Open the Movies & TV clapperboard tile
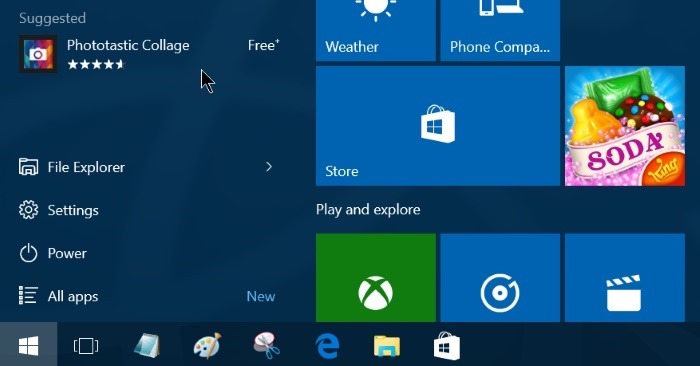Image resolution: width=700 pixels, height=366 pixels. (625, 278)
